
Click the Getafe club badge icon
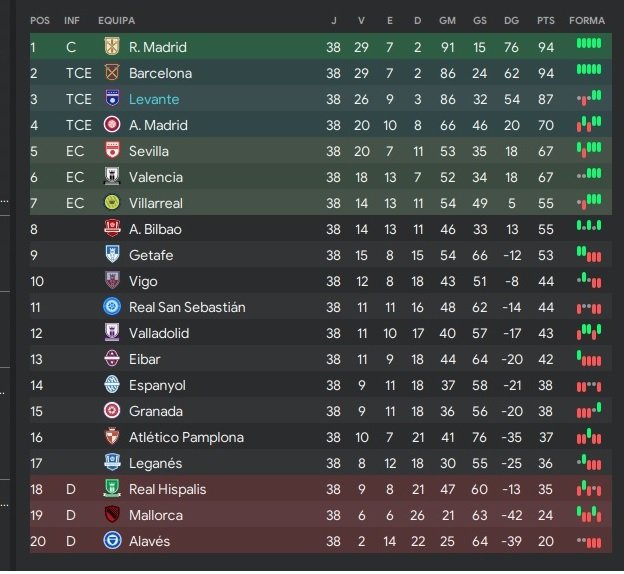coord(112,255)
